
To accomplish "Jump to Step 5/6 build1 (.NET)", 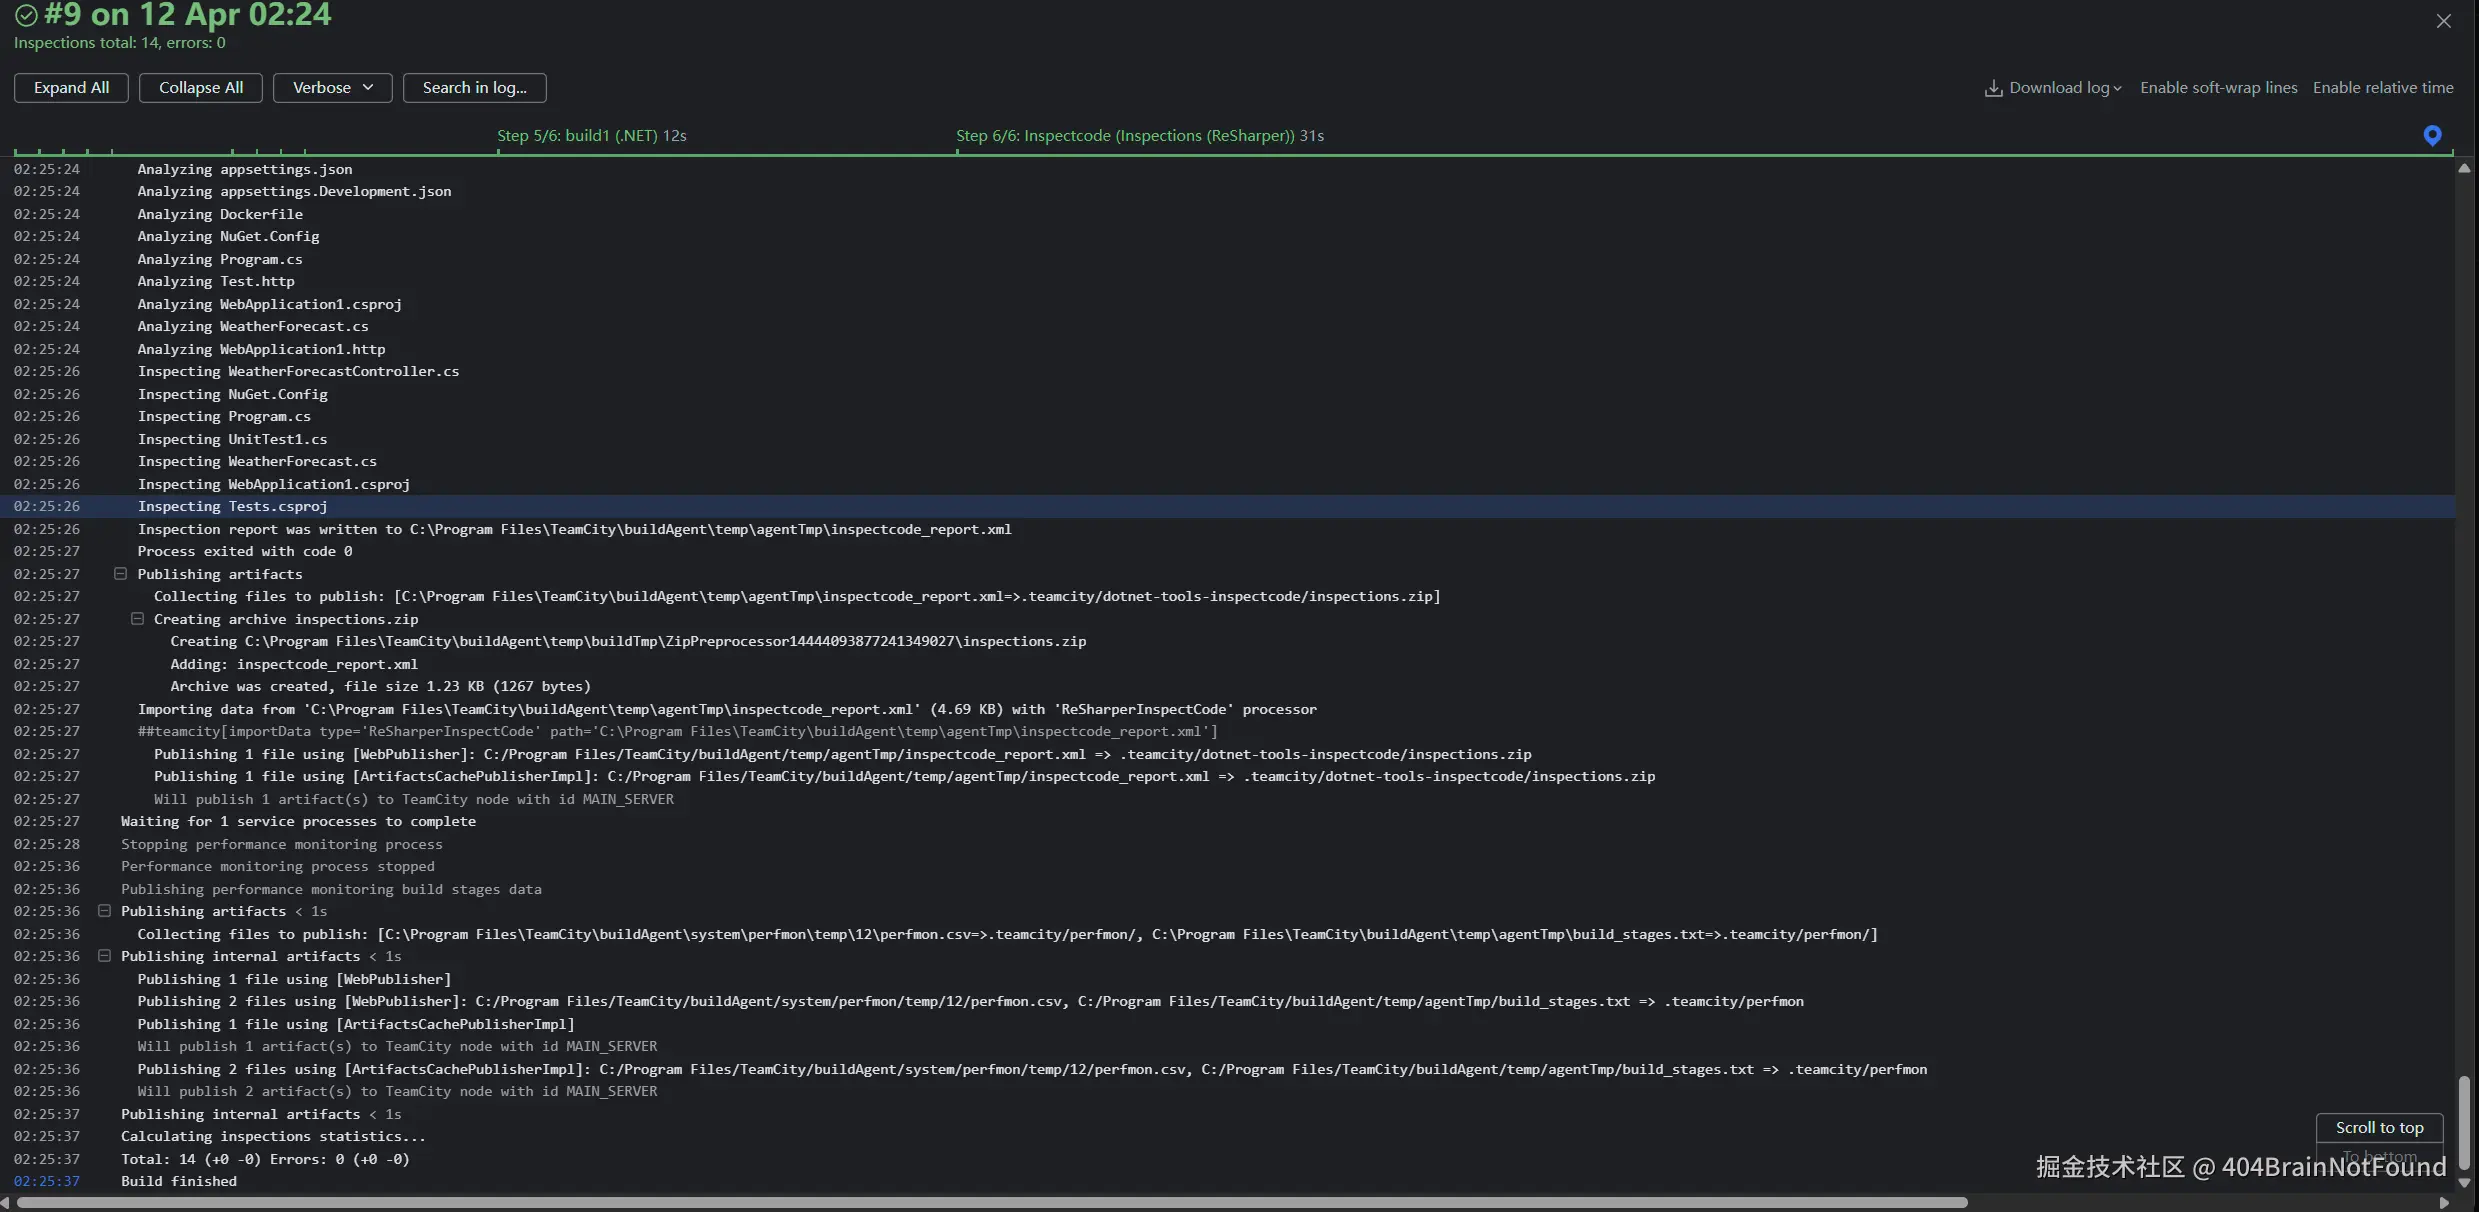I will click(591, 136).
